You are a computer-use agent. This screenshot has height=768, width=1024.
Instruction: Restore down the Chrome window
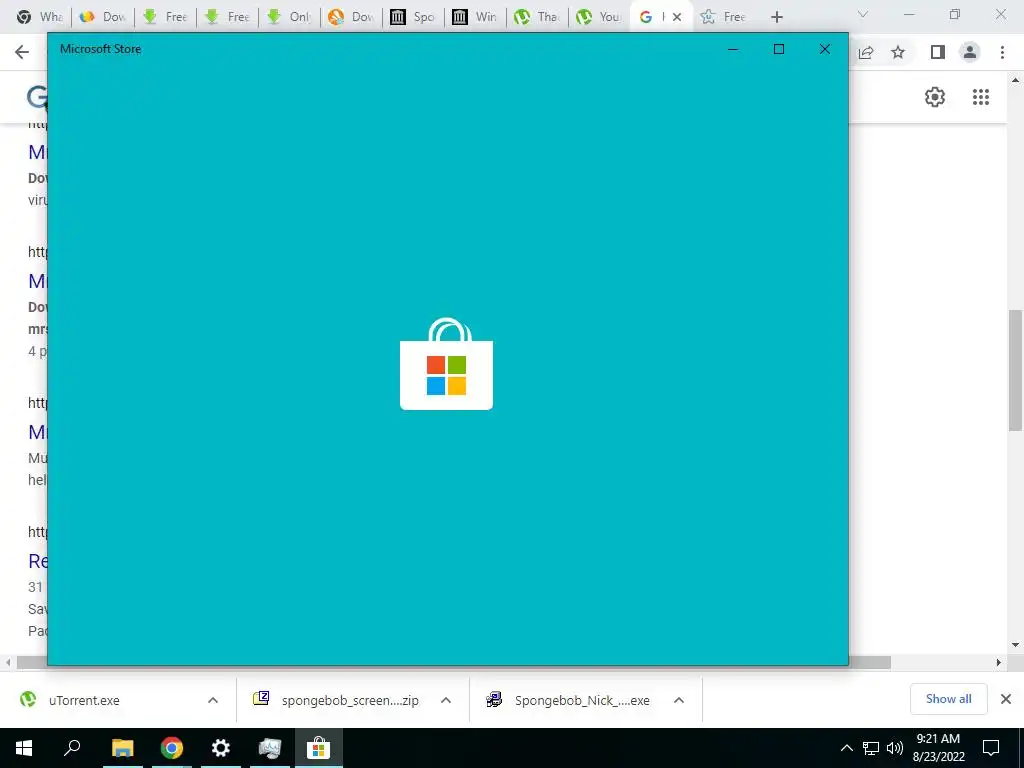pyautogui.click(x=955, y=14)
